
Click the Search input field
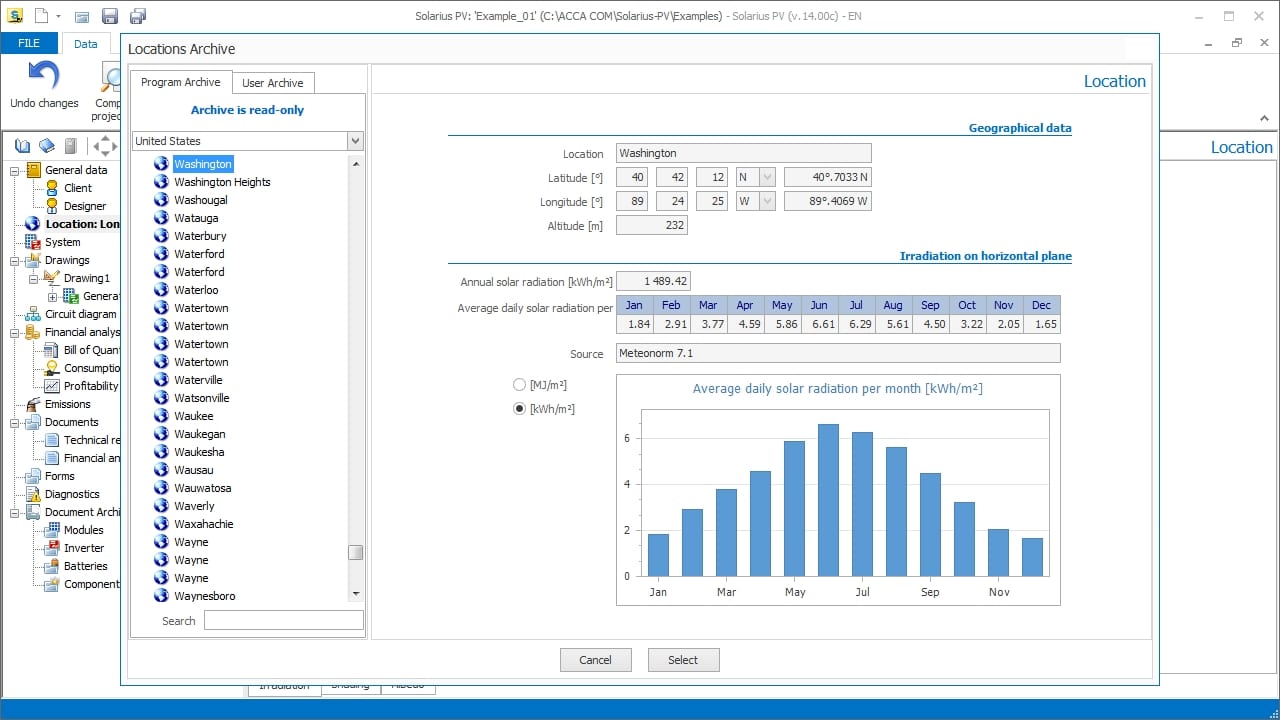284,621
